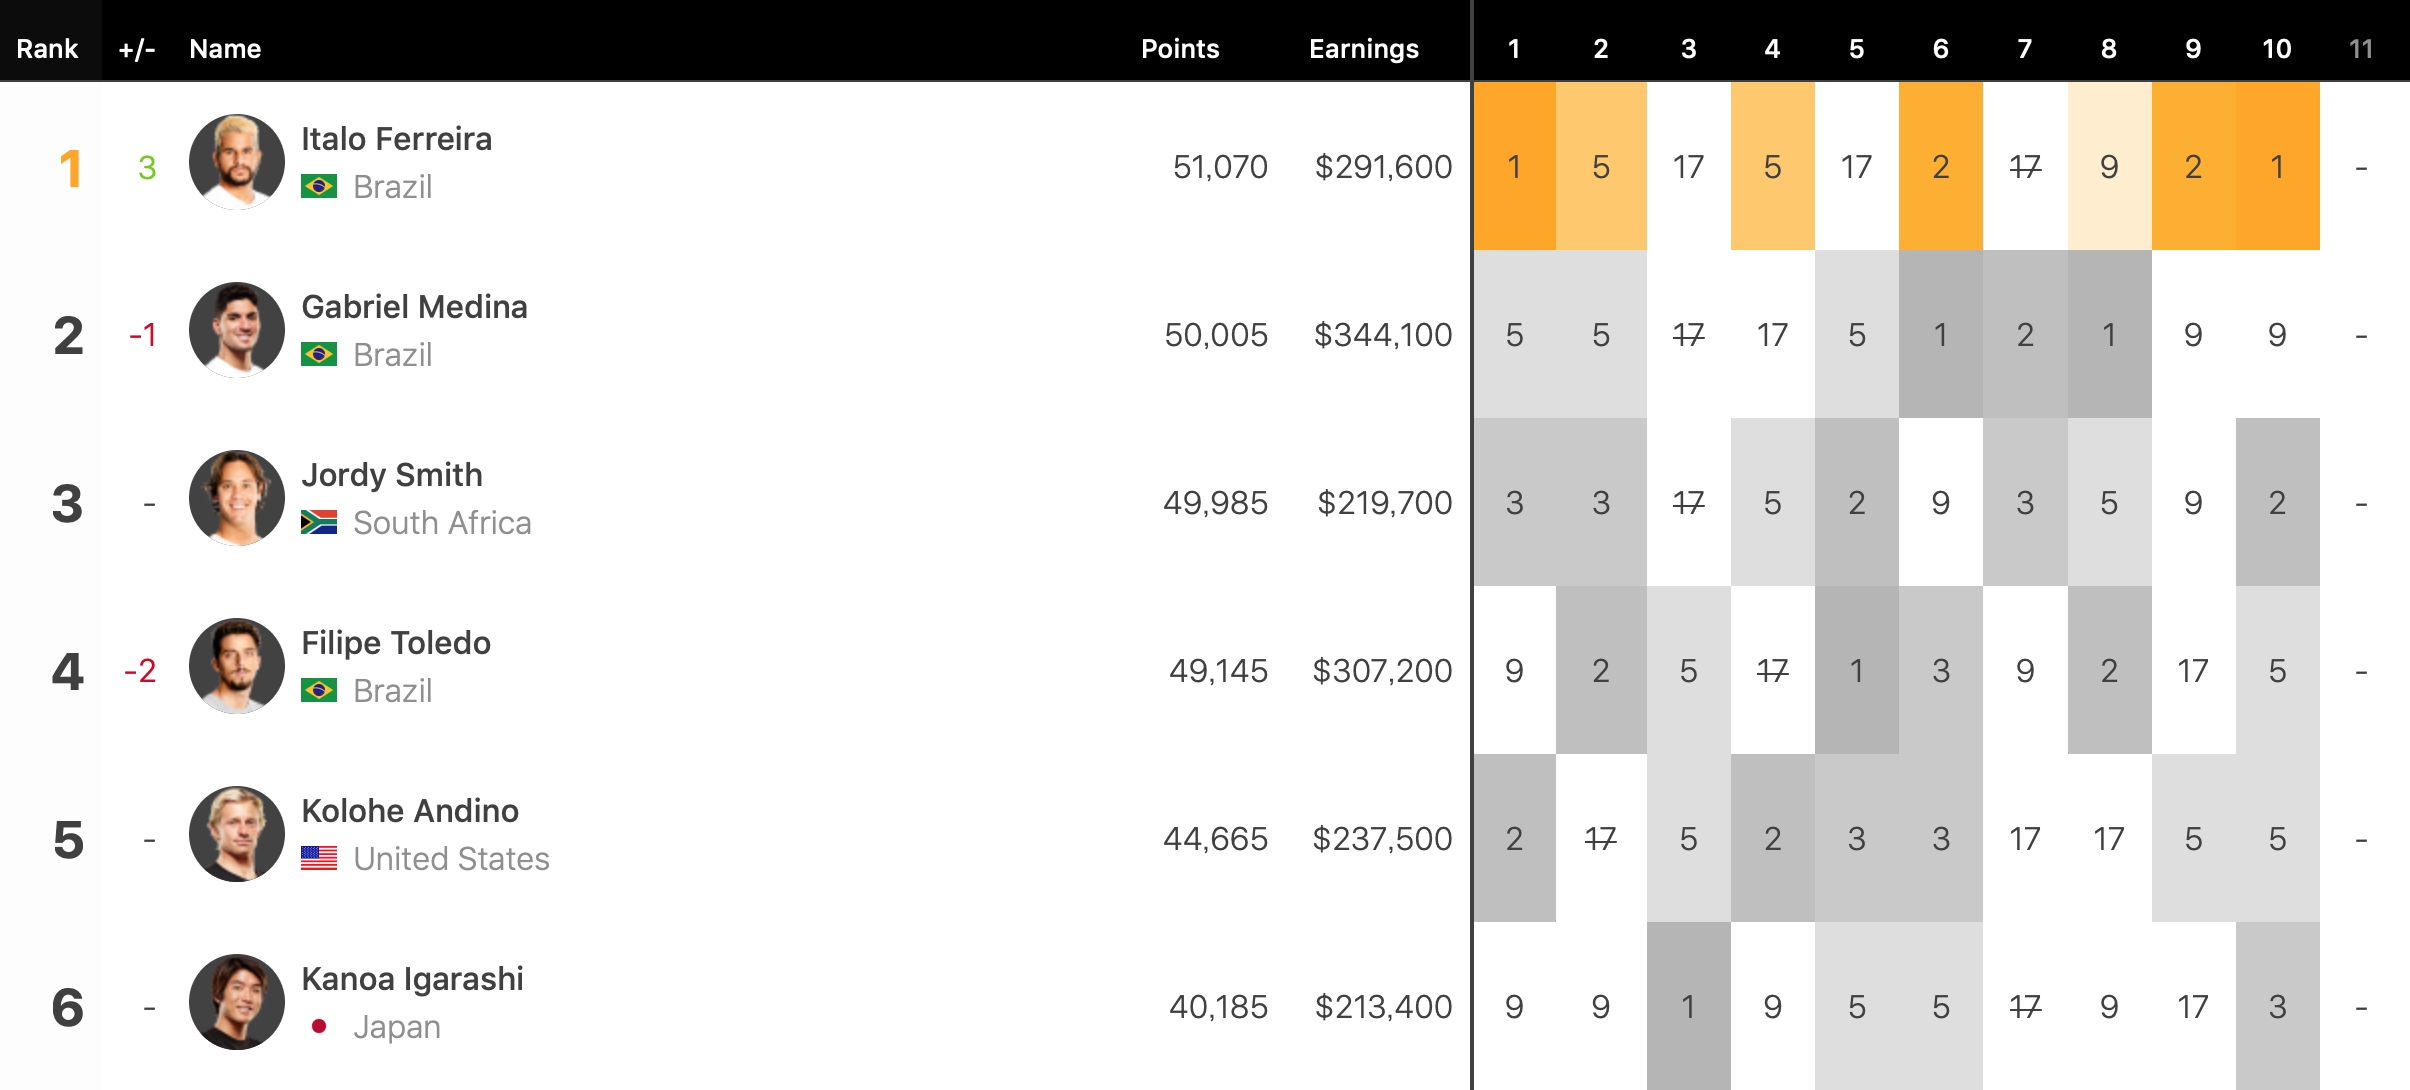The width and height of the screenshot is (2410, 1090).
Task: Click the Japan flag icon
Action: coord(319,1027)
